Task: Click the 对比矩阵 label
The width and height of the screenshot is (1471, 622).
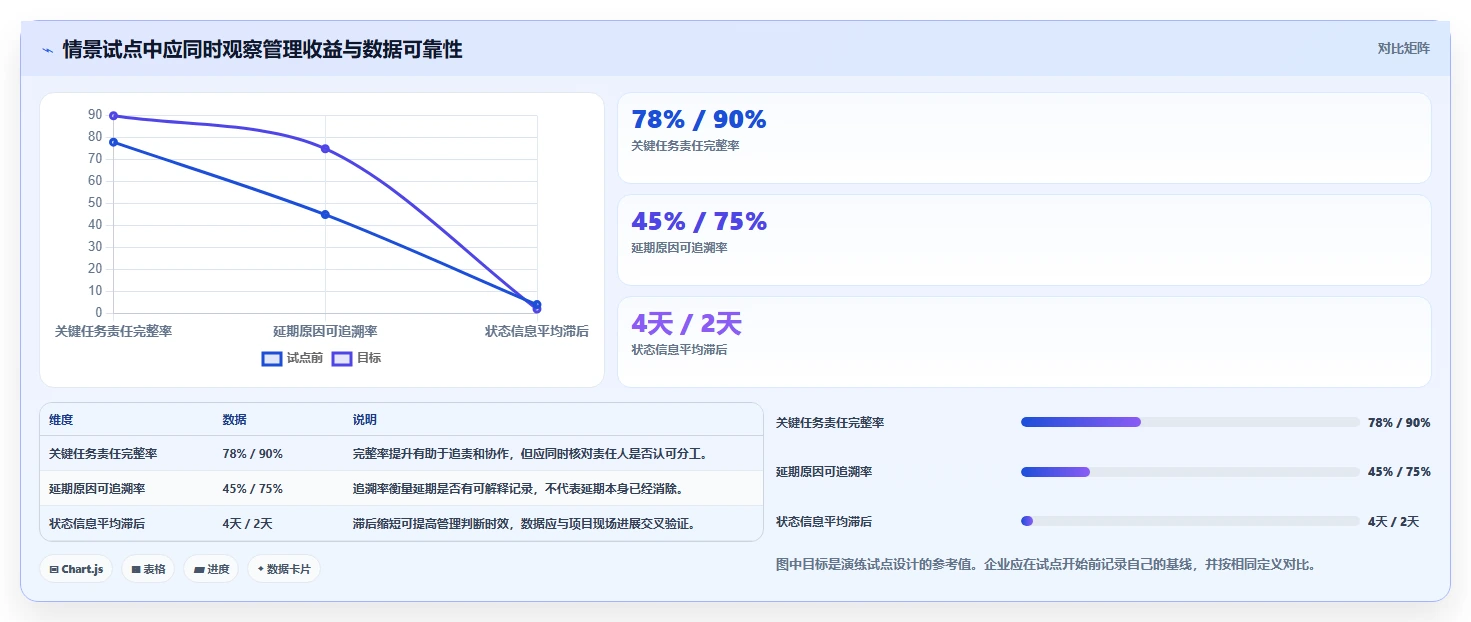Action: point(1403,48)
